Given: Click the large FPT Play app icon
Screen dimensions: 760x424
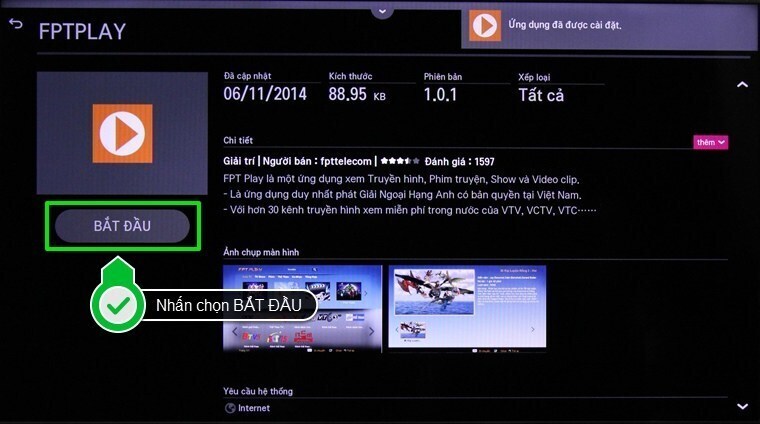Looking at the screenshot, I should pos(122,133).
